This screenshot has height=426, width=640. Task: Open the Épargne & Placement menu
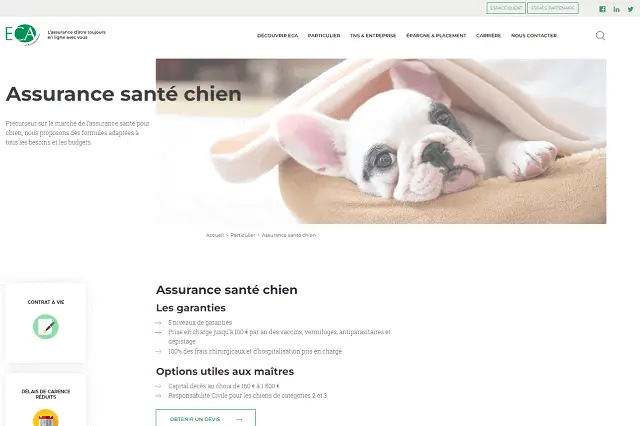click(x=436, y=36)
